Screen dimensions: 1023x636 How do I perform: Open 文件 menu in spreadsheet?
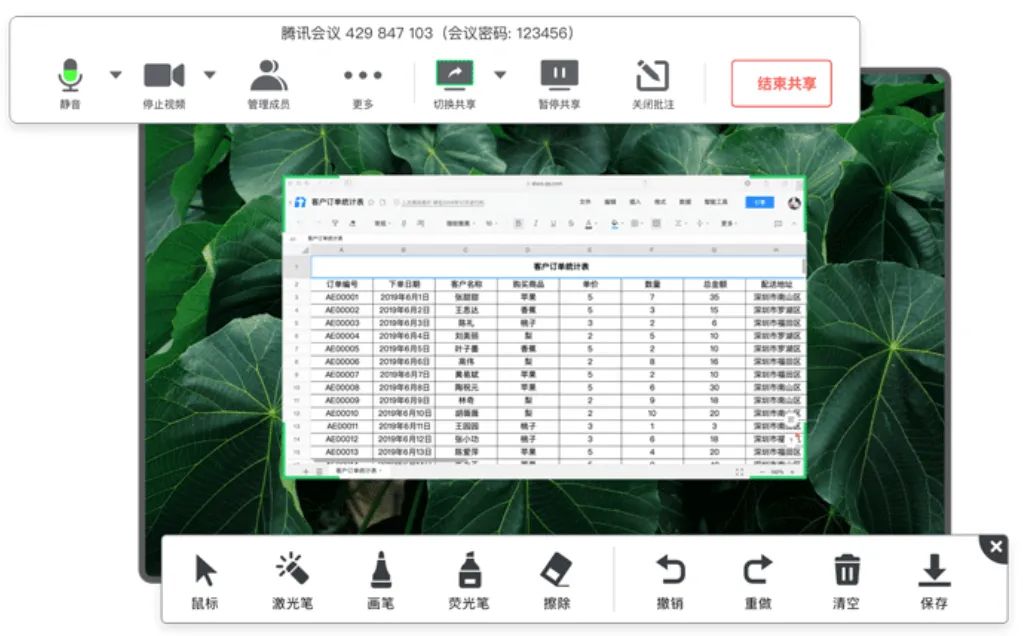click(585, 202)
